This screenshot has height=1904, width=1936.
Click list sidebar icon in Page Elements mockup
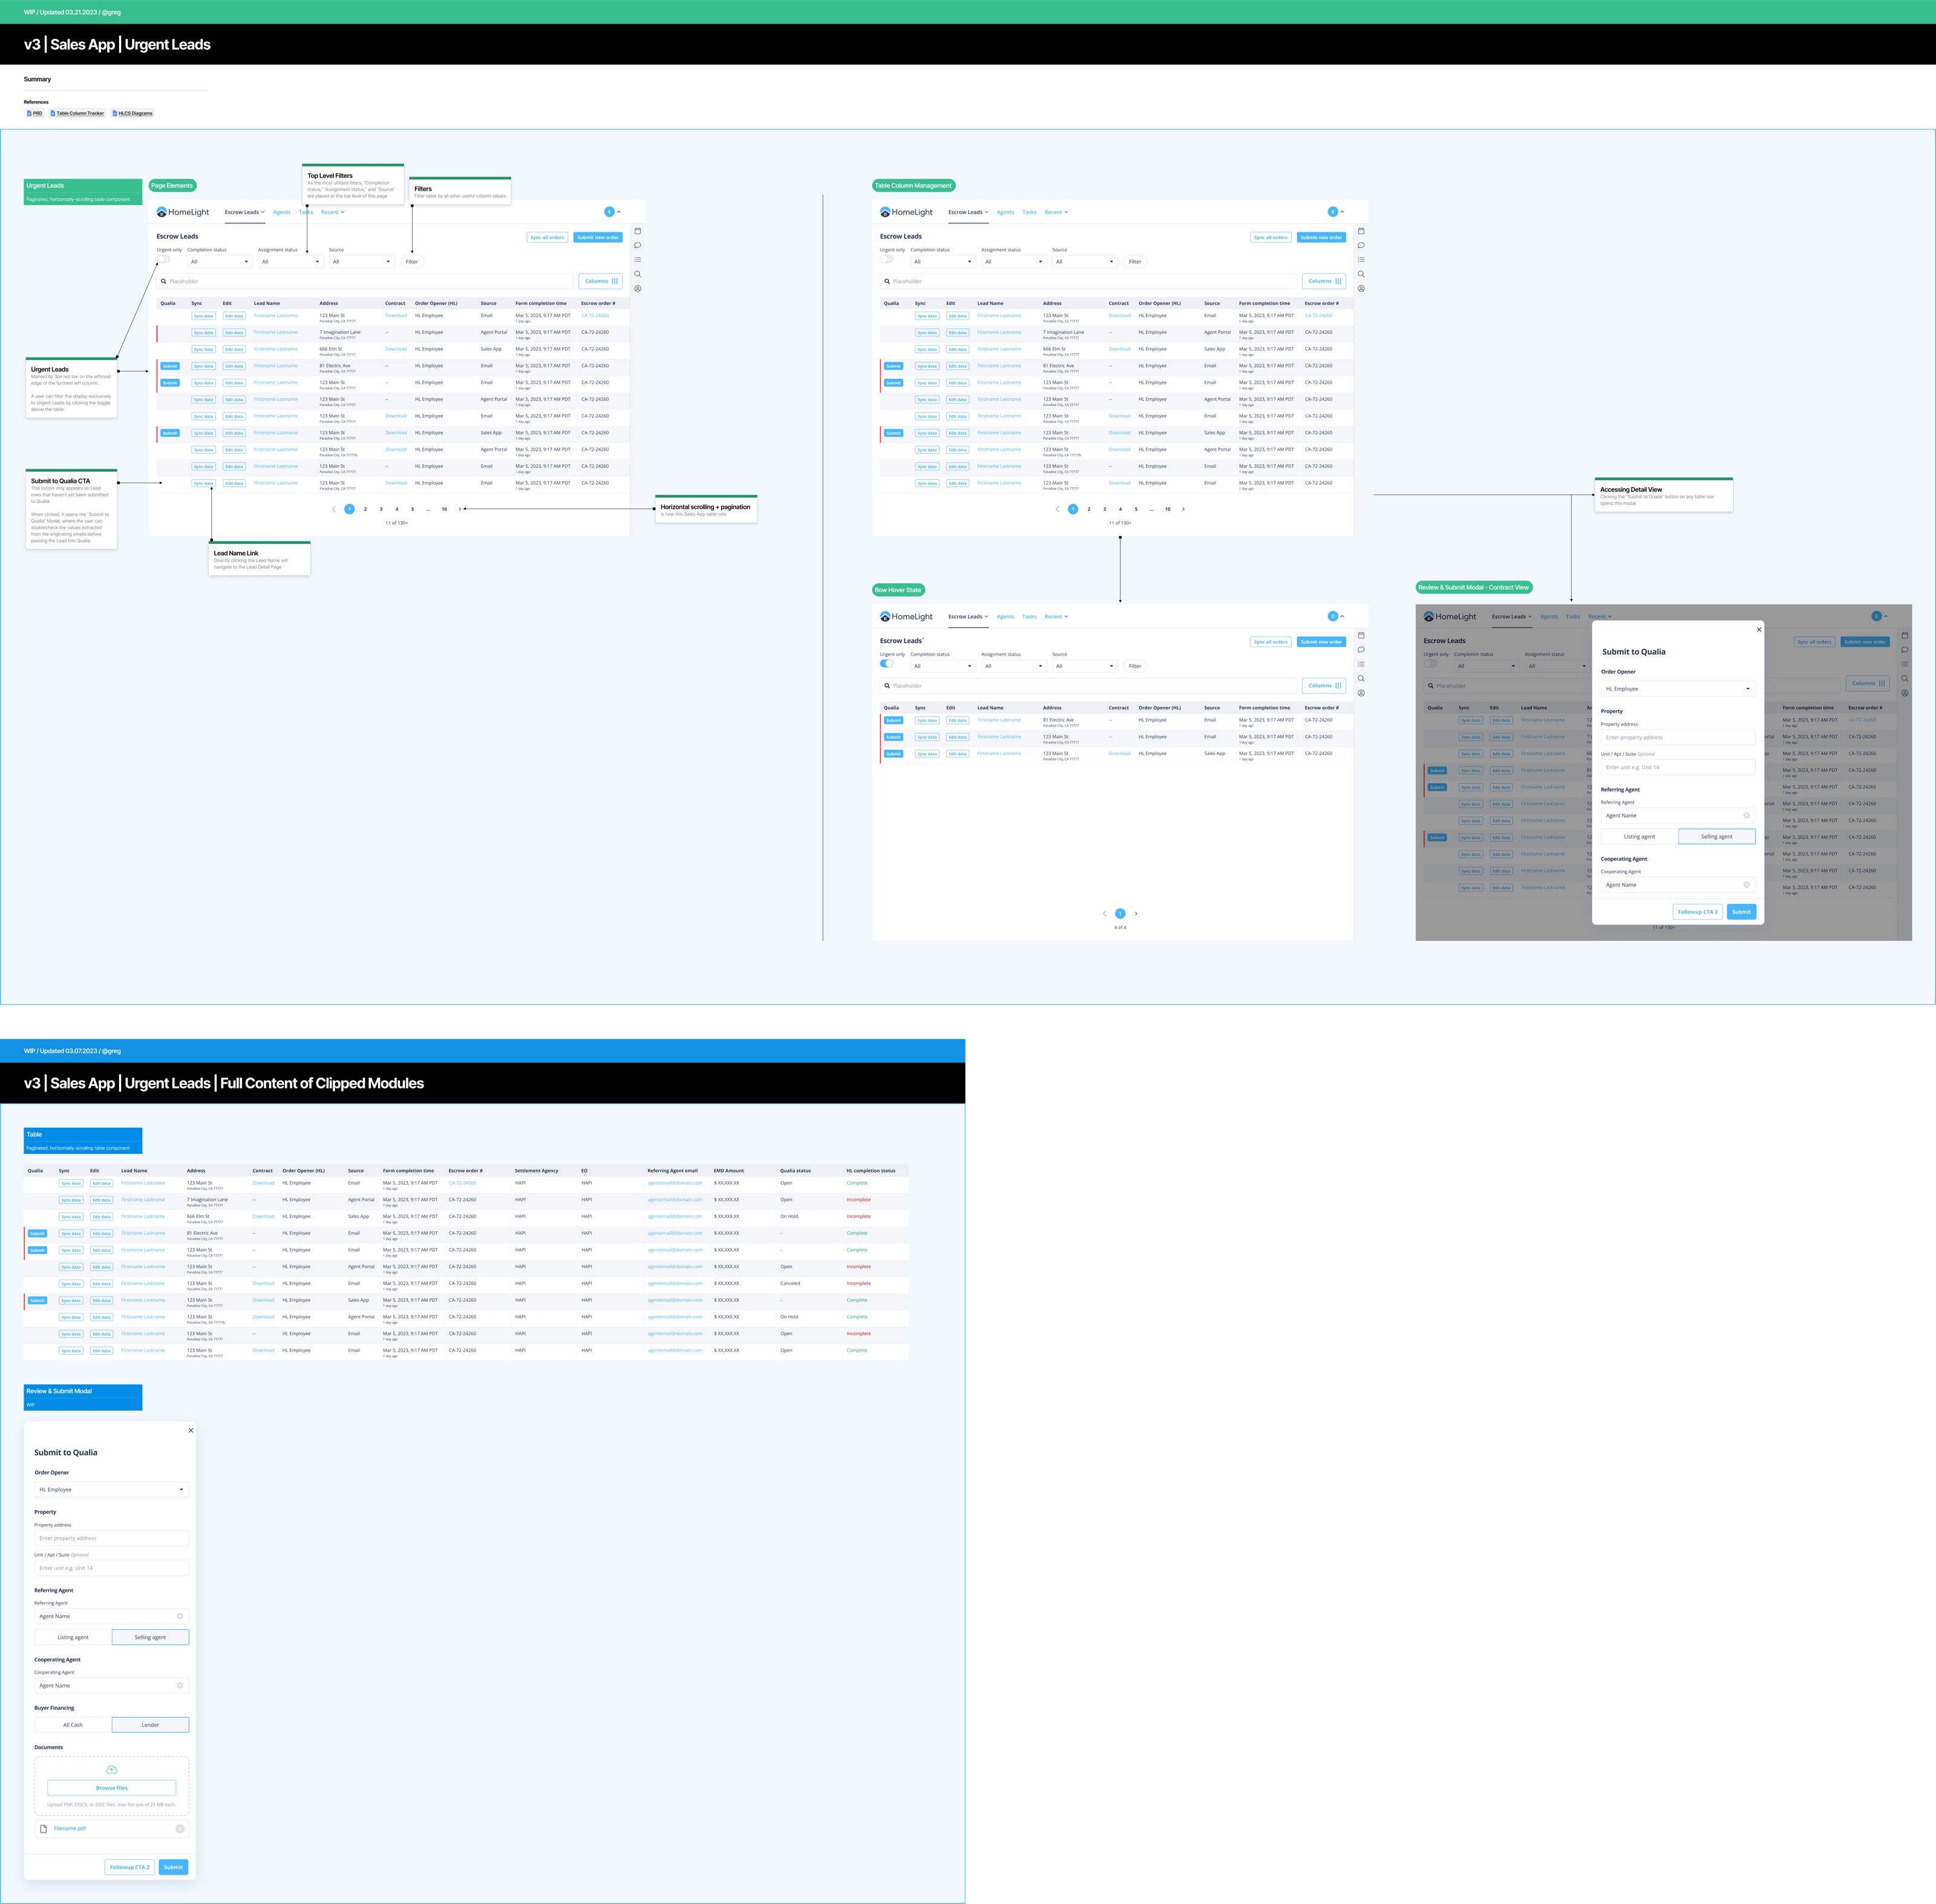pyautogui.click(x=637, y=260)
